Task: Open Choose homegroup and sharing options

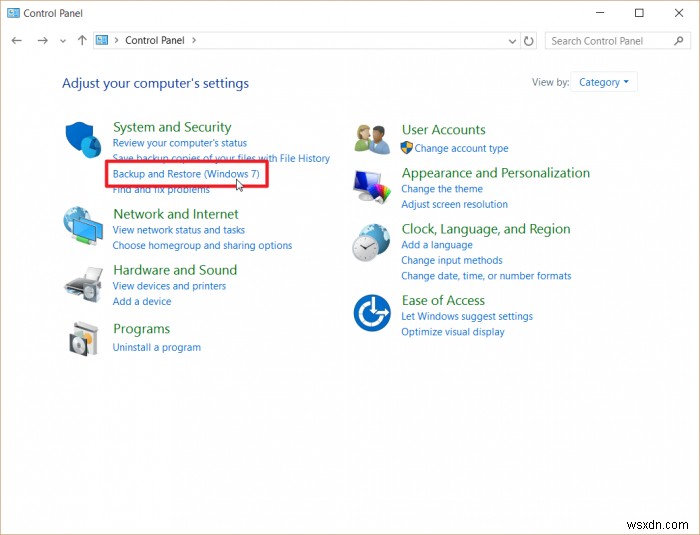Action: coord(202,246)
